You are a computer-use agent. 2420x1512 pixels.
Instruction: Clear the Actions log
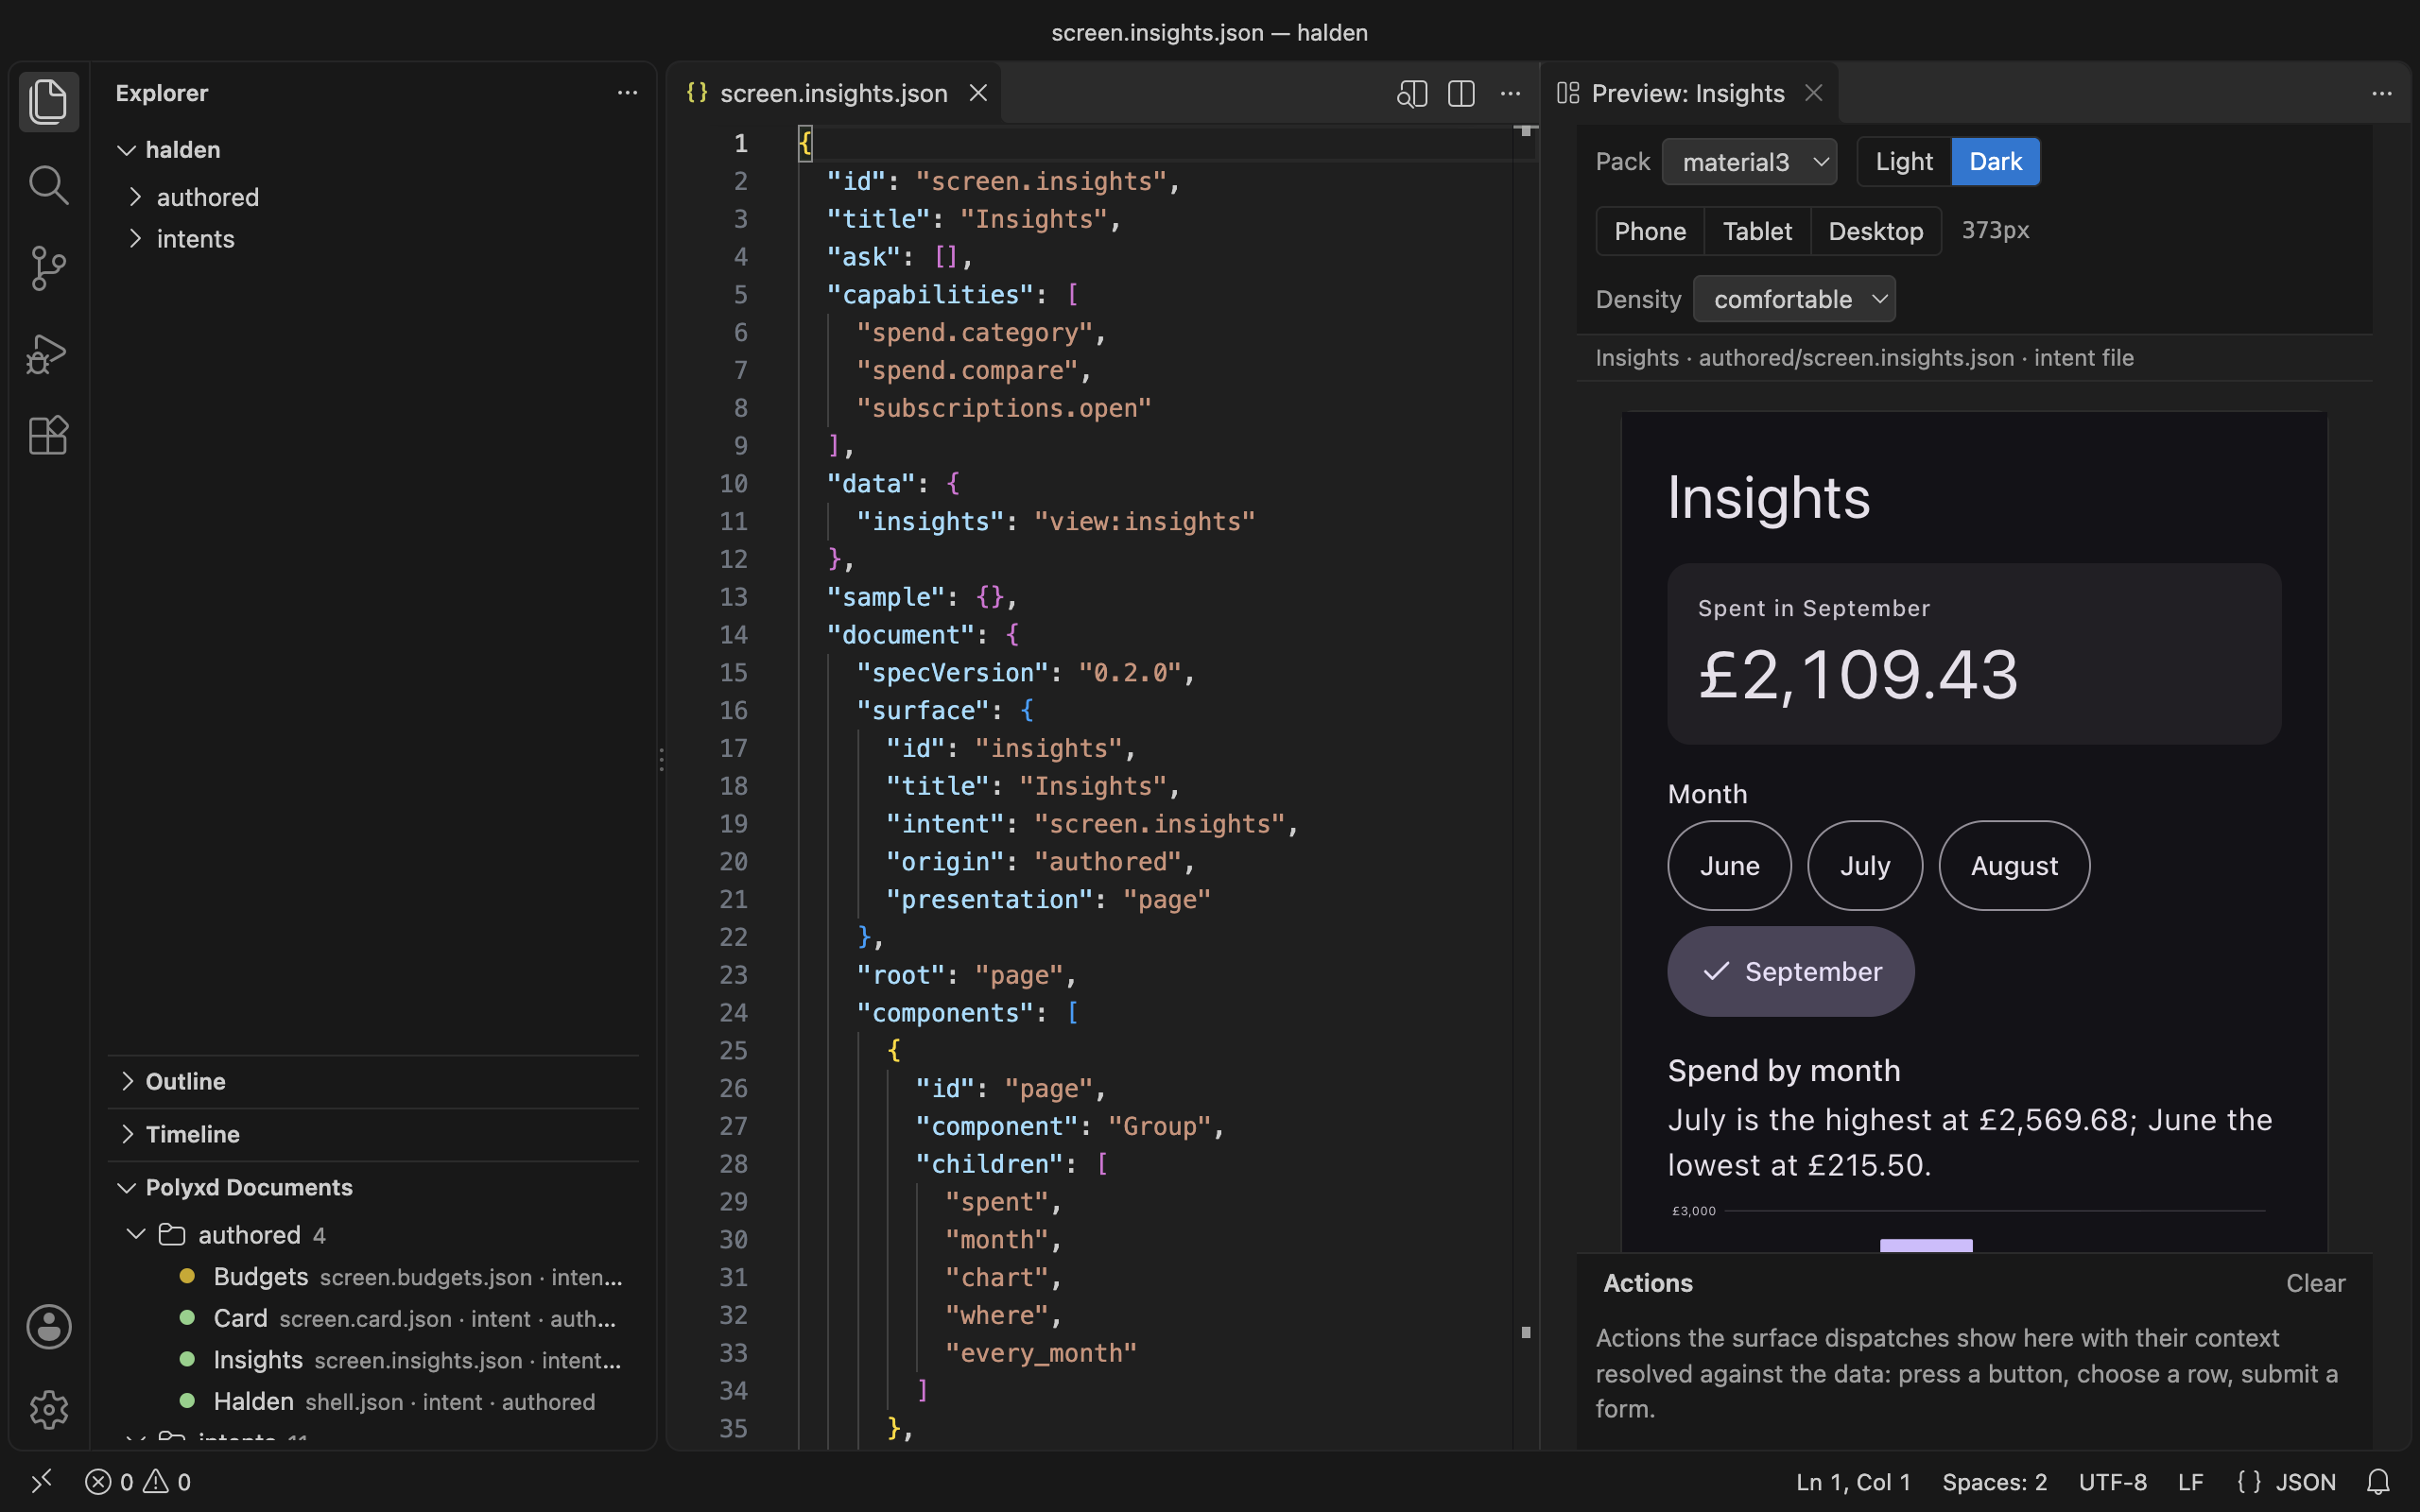coord(2315,1283)
